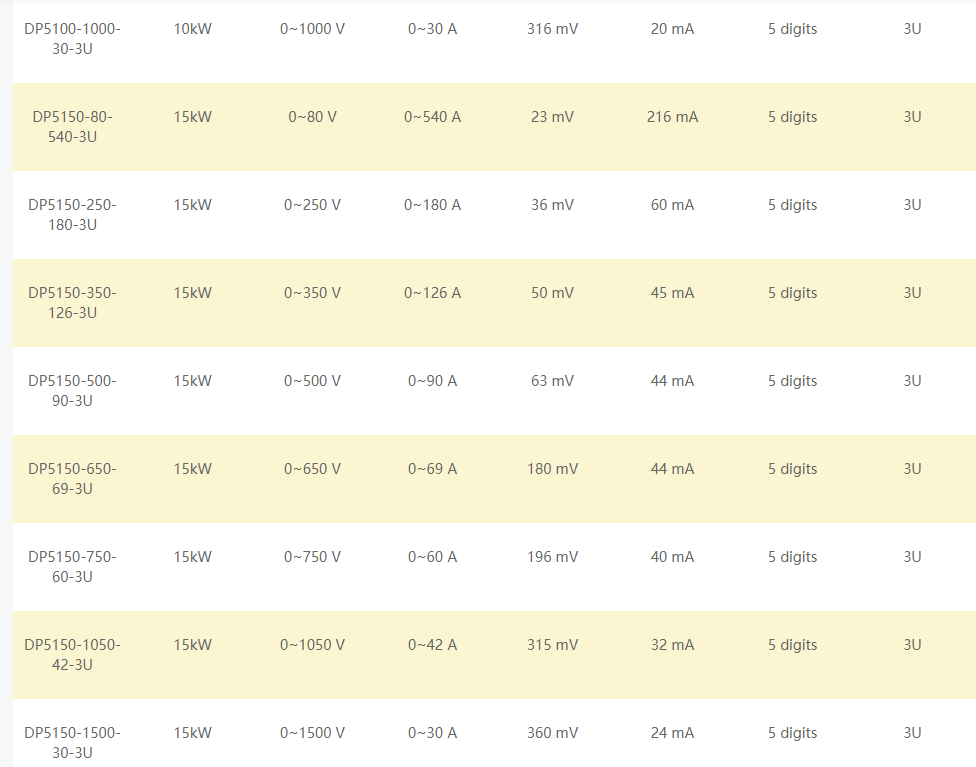
Task: Select the DP5150-650-69-3U model cell
Action: point(72,479)
